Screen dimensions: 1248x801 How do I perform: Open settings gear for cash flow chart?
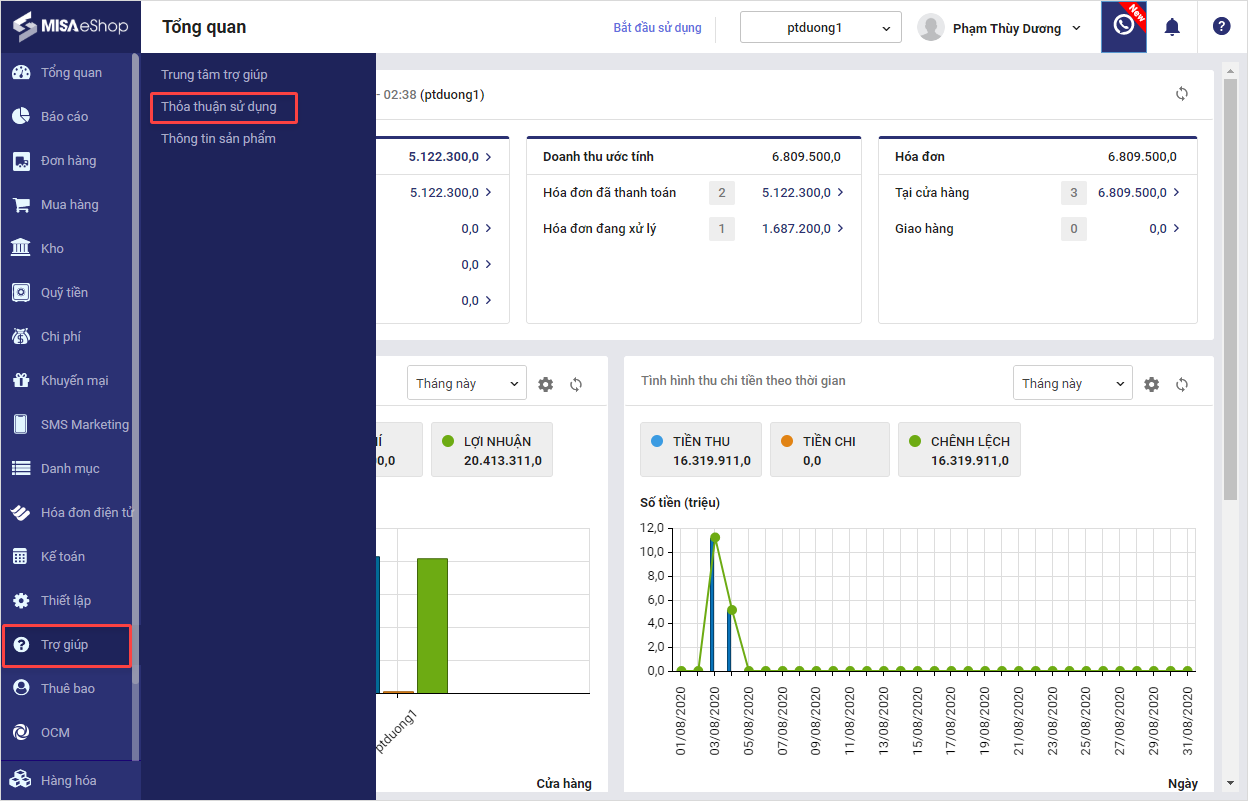point(1152,384)
